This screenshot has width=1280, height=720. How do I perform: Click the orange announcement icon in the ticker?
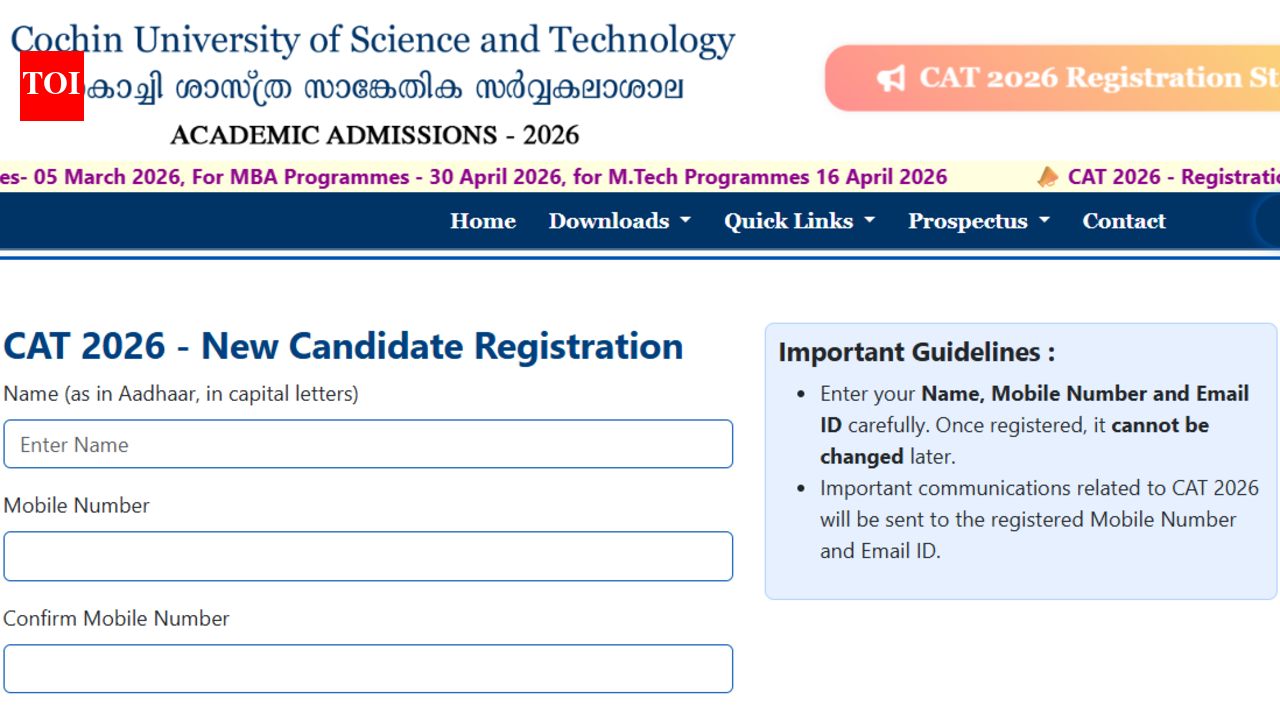pos(1048,176)
